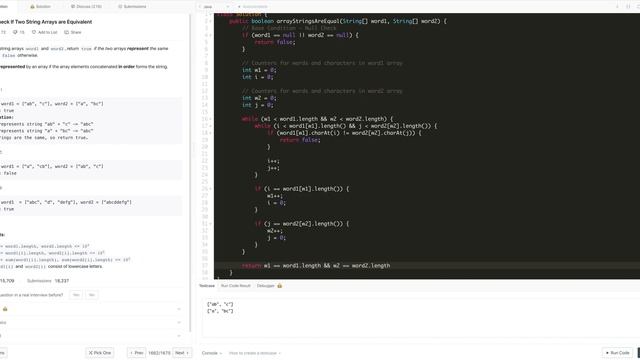The image size is (640, 360).
Task: Click the Pick One shuffle button
Action: 100,353
